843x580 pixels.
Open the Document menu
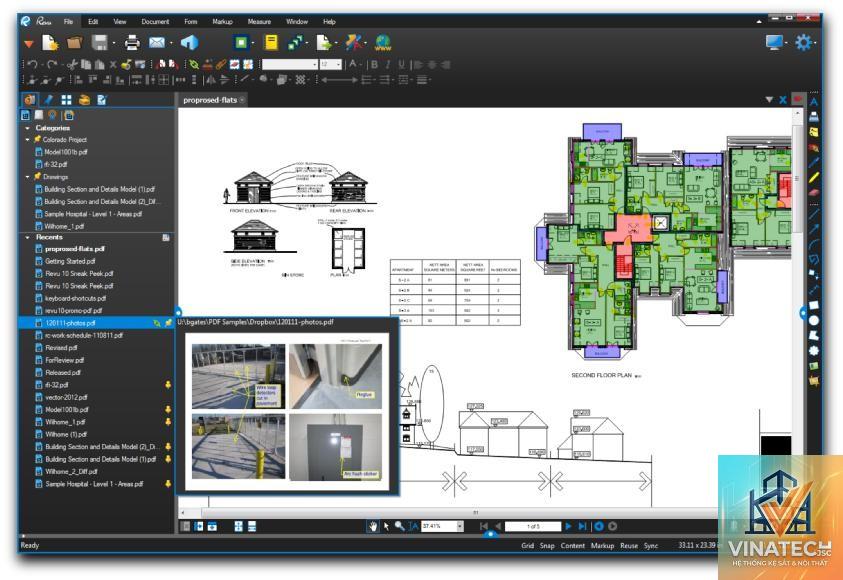click(155, 22)
